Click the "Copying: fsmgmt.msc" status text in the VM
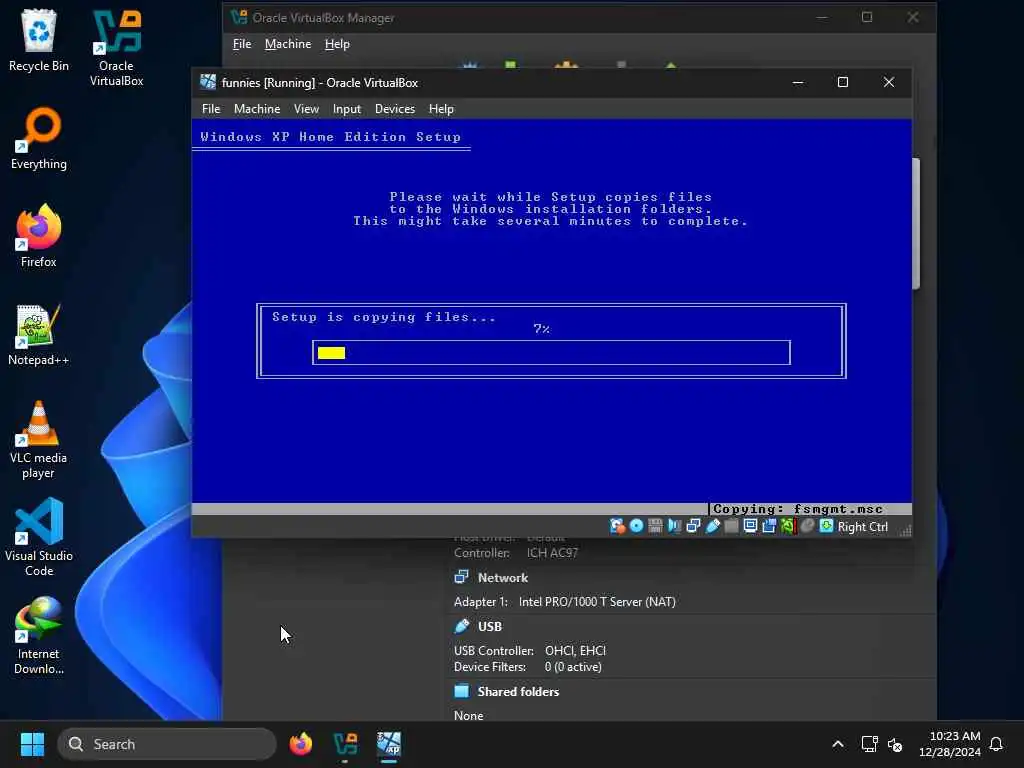This screenshot has width=1024, height=768. 798,509
